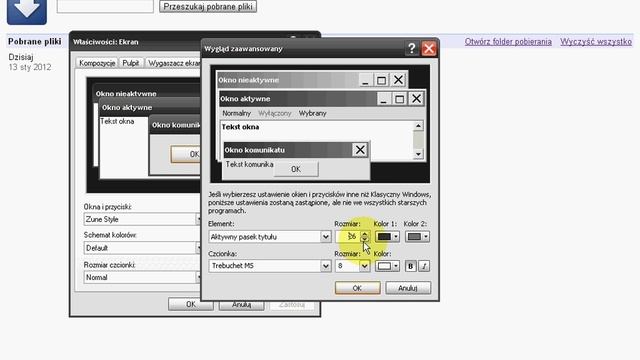Image resolution: width=640 pixels, height=360 pixels.
Task: Click the Wyczyść wszystko link
Action: (x=596, y=42)
